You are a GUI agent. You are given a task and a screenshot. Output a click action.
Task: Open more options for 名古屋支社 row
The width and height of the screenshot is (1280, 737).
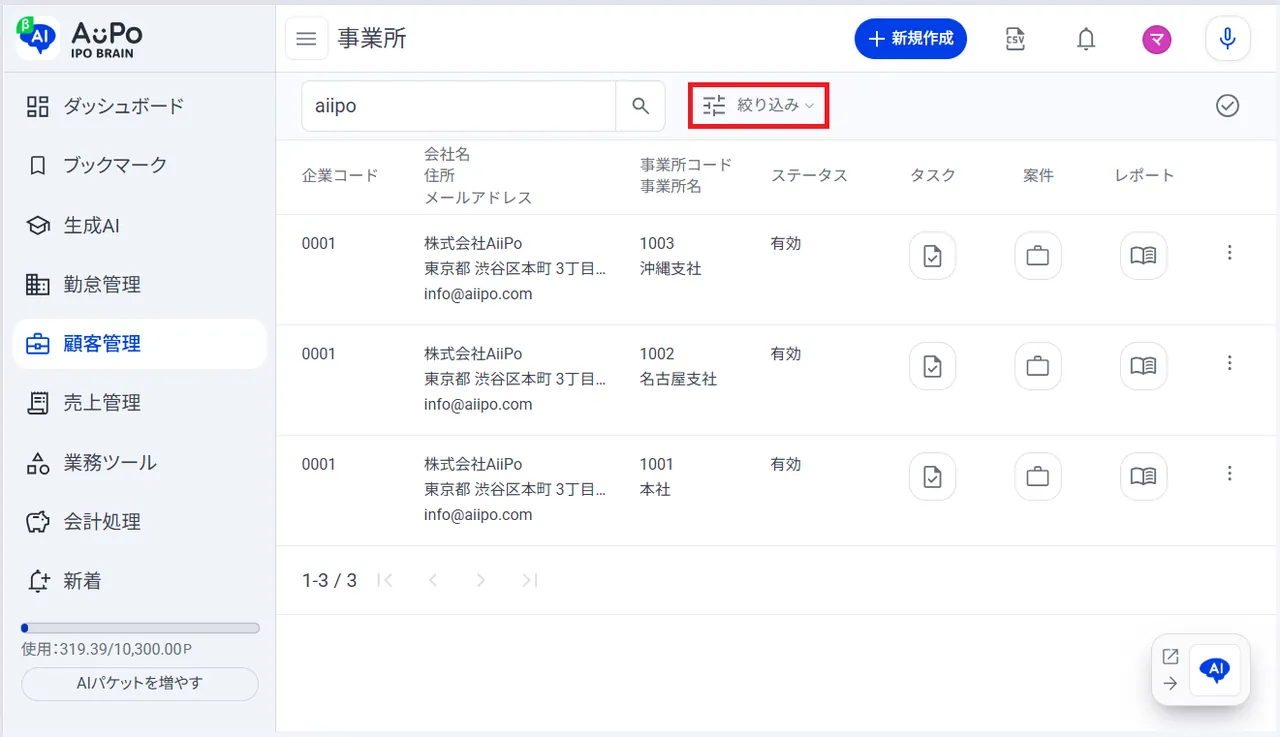tap(1230, 363)
